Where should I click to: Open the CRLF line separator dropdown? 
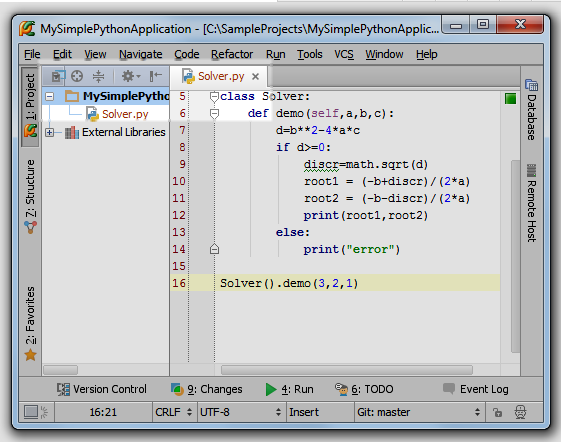[x=174, y=412]
